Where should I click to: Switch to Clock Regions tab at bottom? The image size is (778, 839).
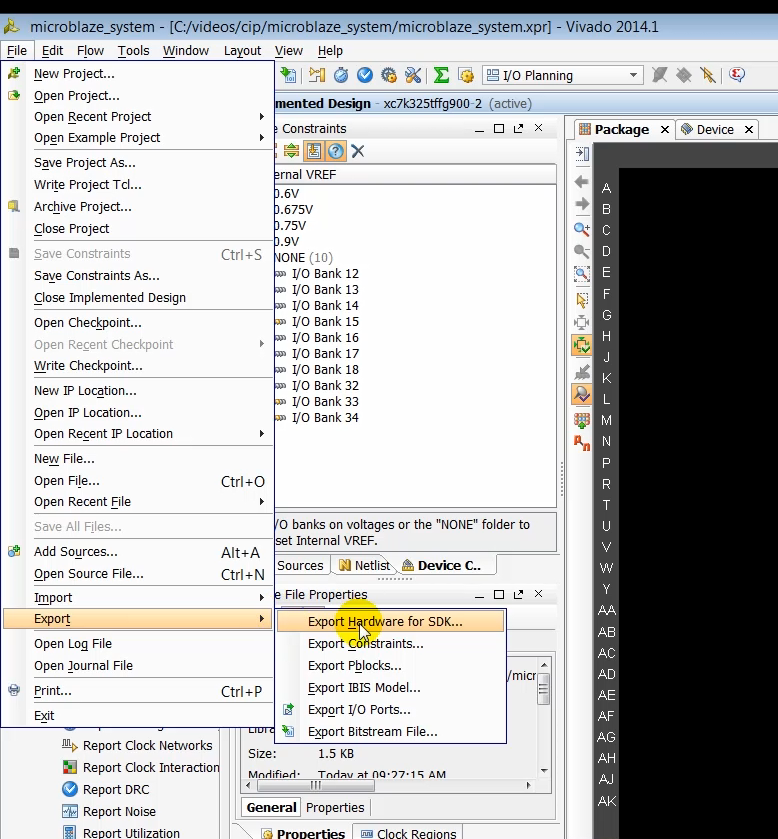point(409,834)
